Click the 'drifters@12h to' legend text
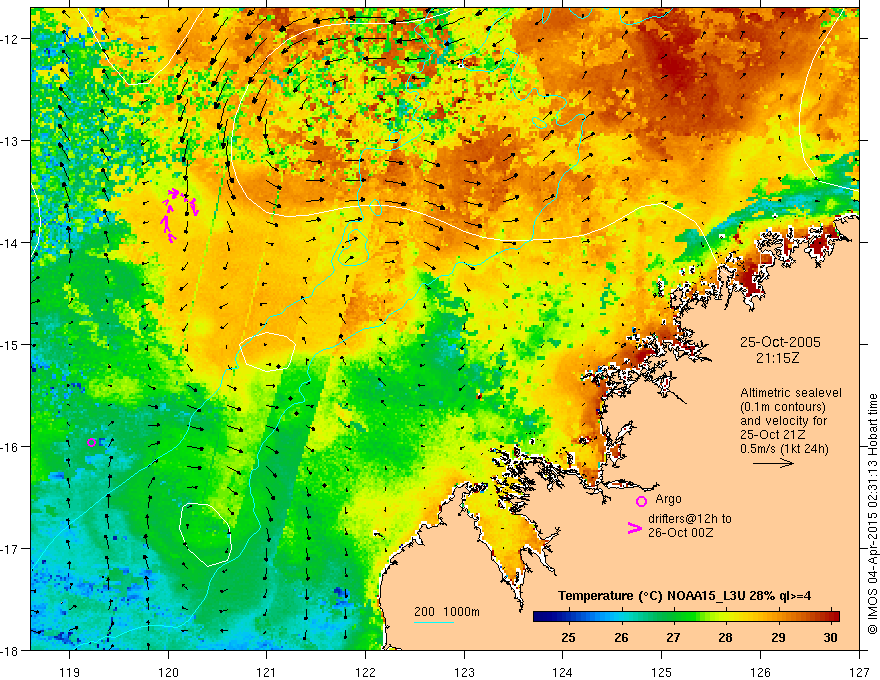 tap(690, 519)
